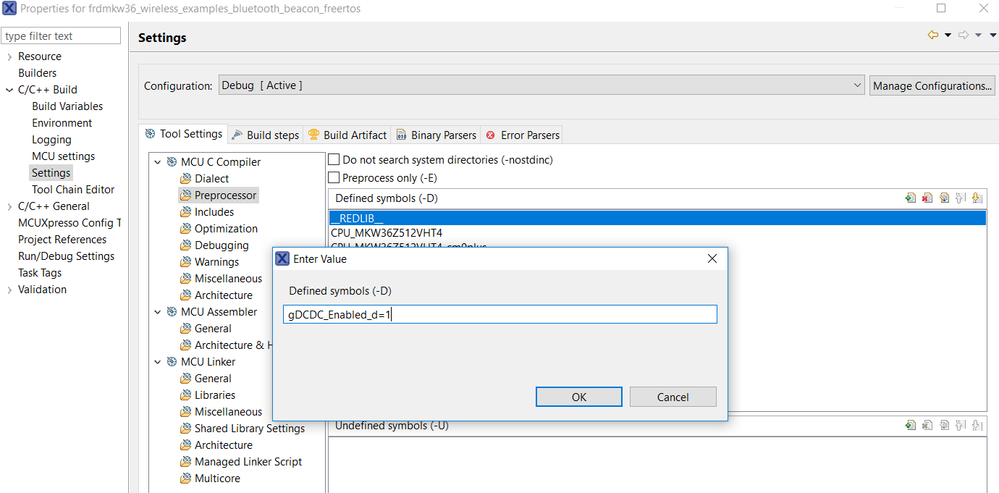
Task: Move down icon in Undefined symbols toolbar
Action: click(977, 425)
